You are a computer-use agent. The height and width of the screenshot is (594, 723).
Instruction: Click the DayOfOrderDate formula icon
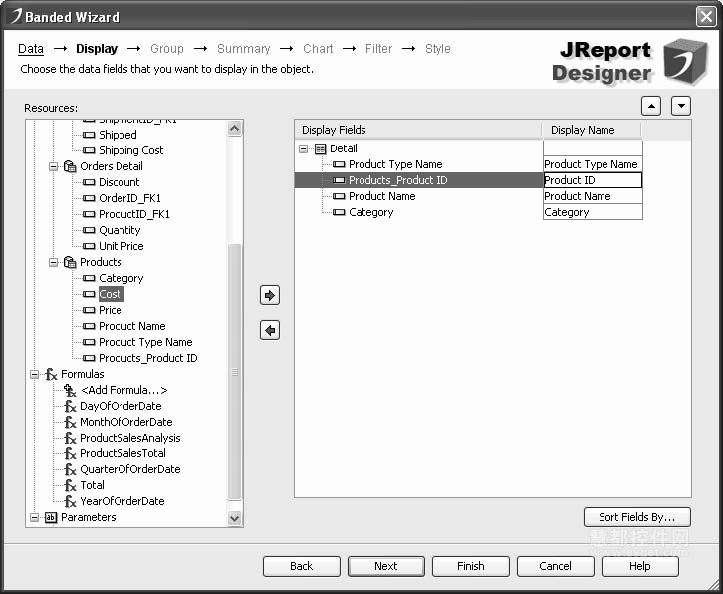point(70,406)
